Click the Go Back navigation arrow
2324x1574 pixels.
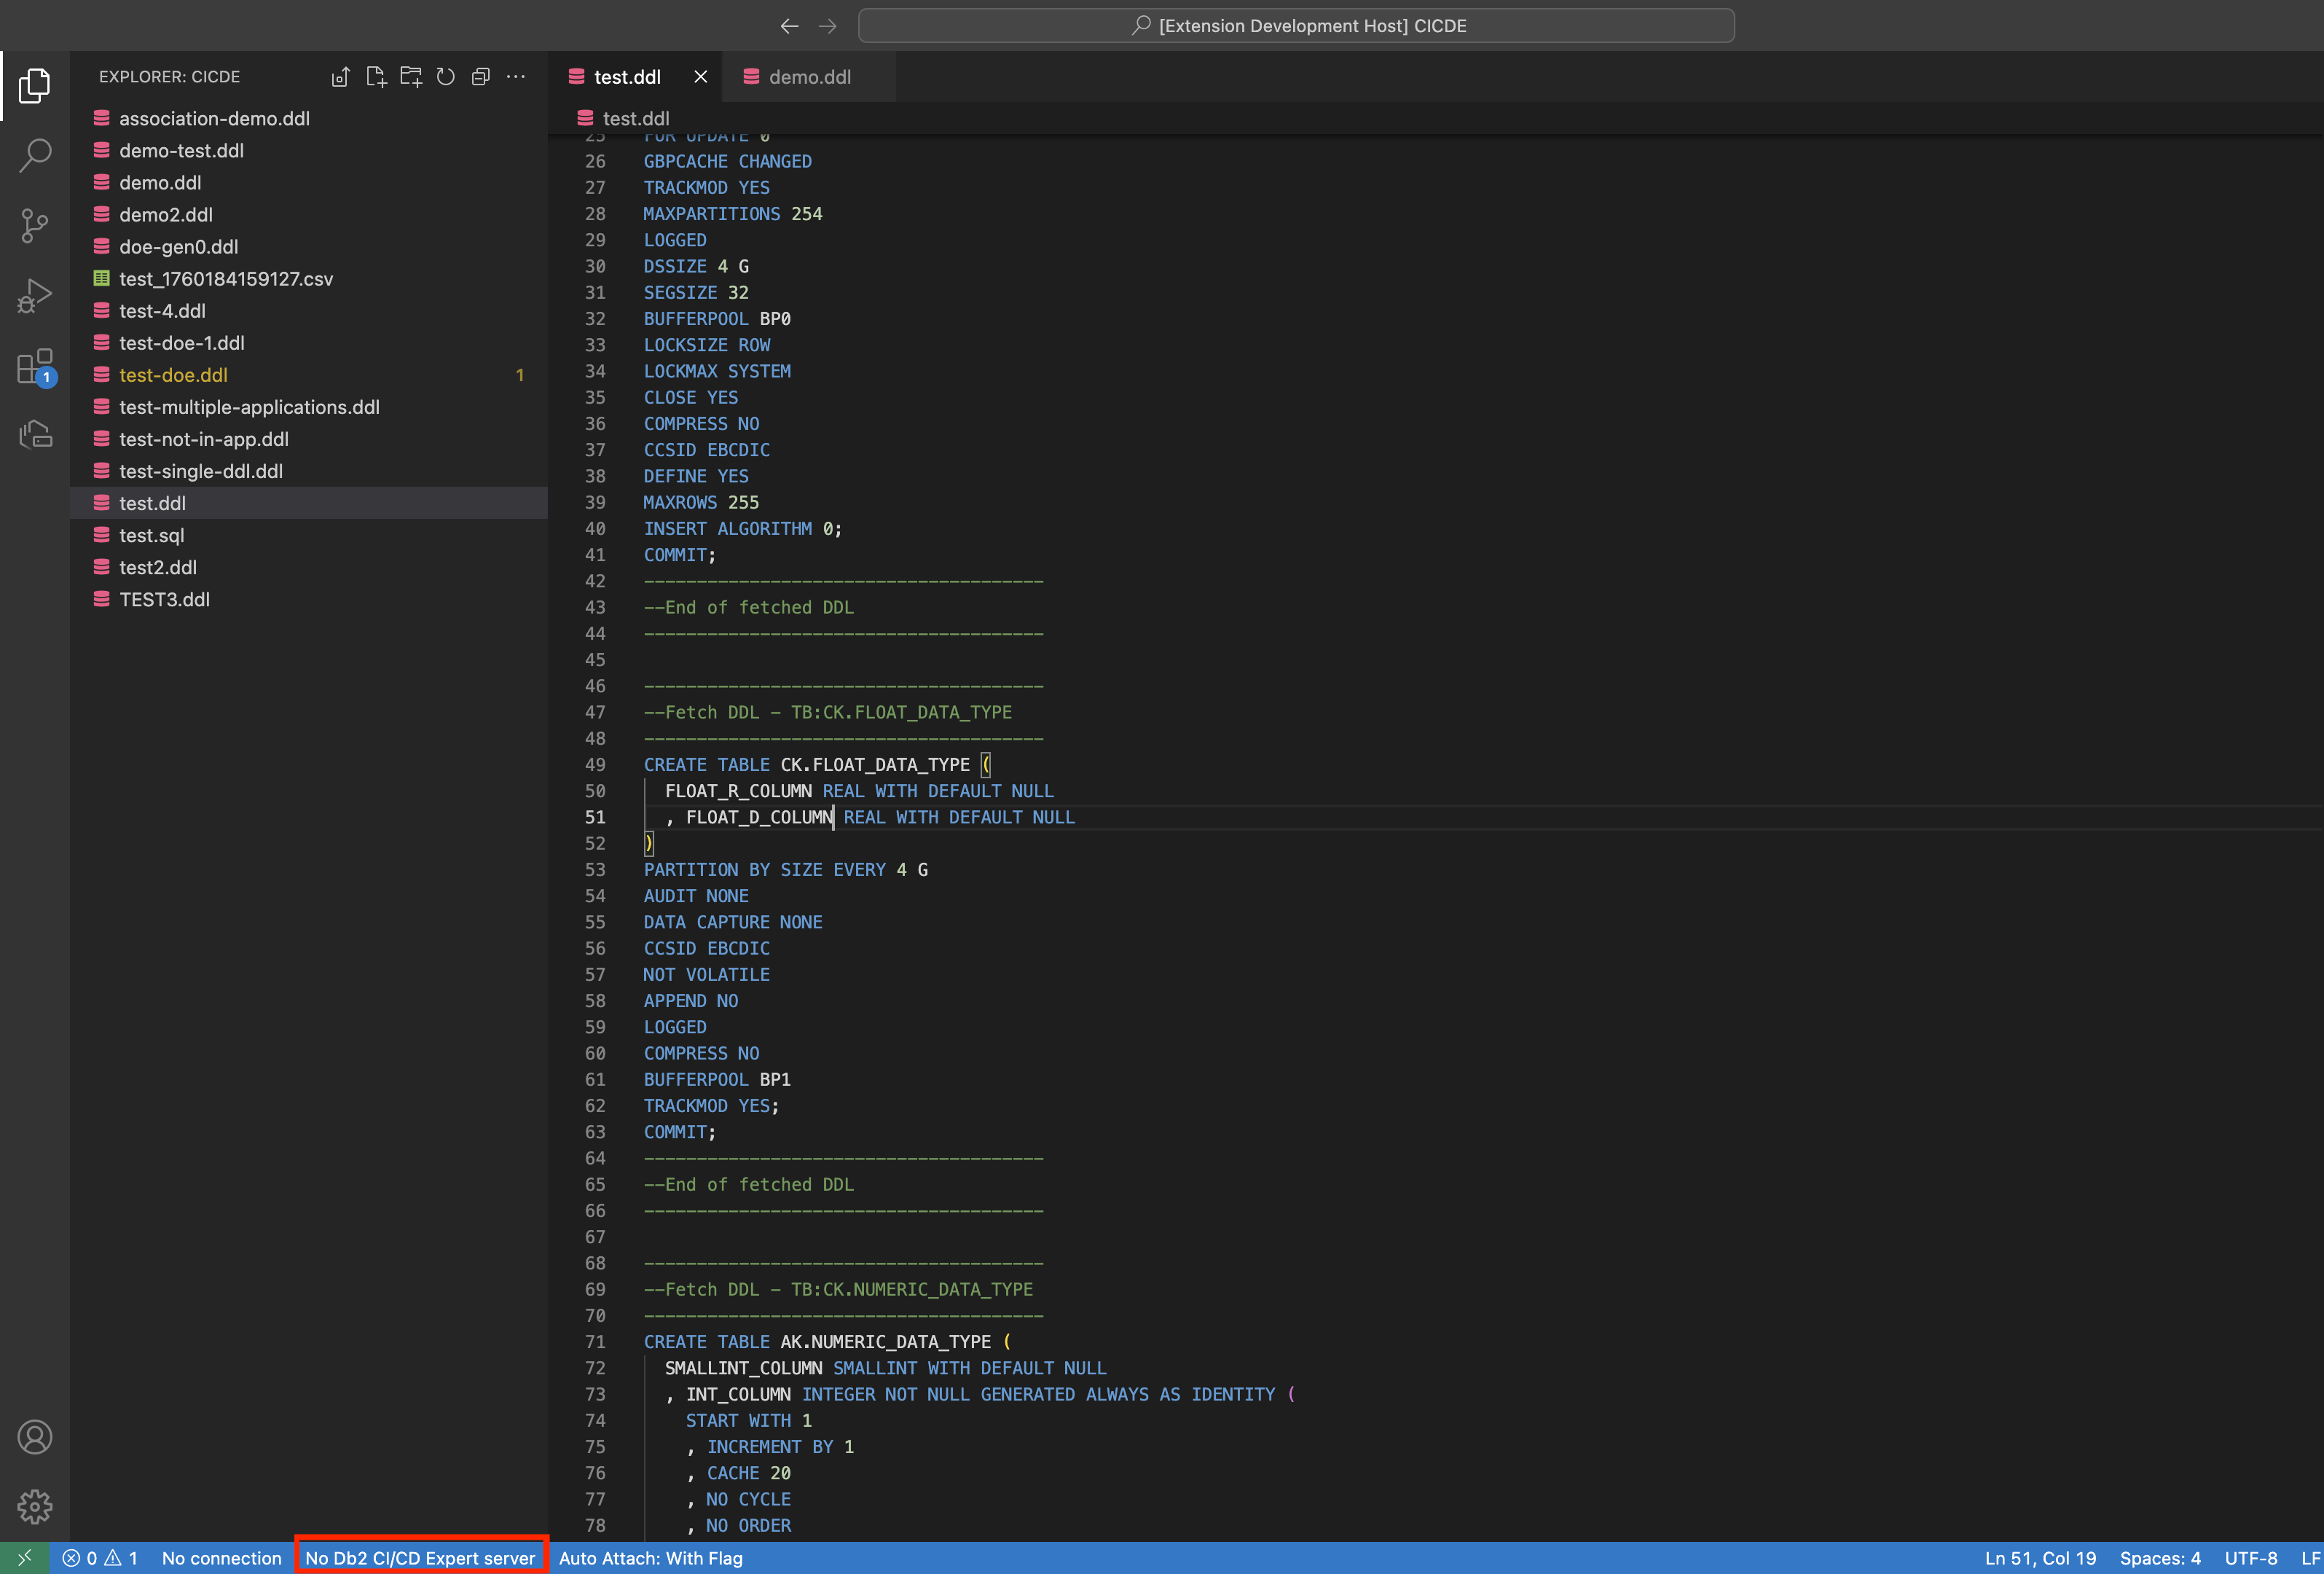tap(789, 26)
